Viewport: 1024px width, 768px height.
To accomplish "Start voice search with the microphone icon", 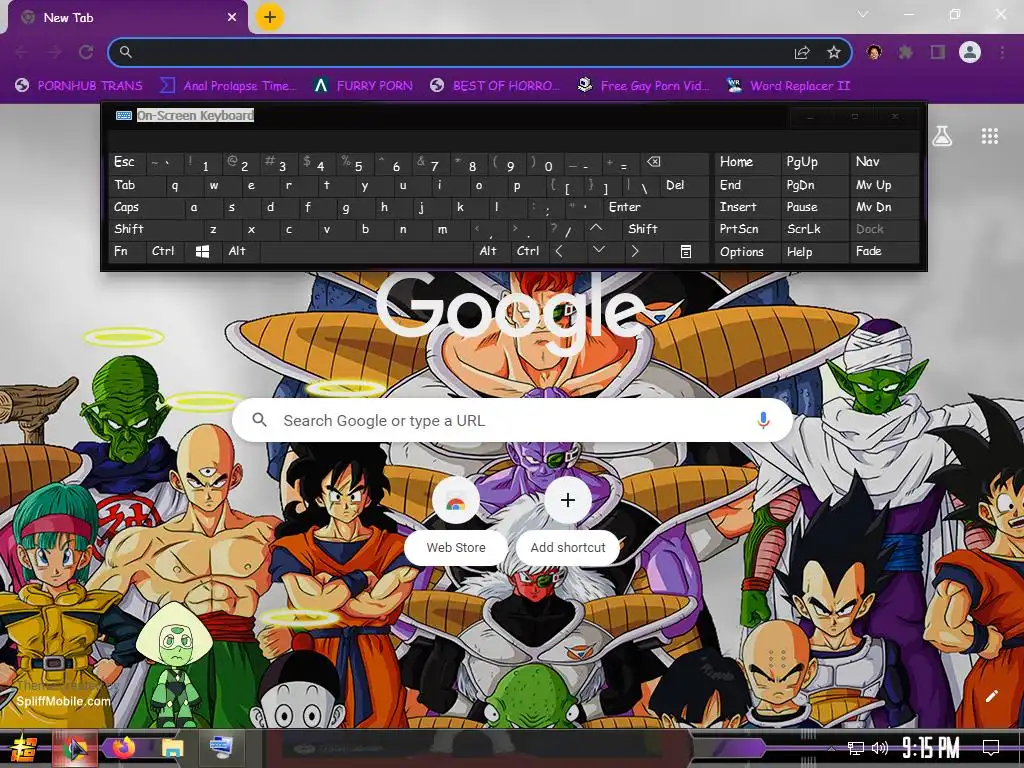I will click(763, 420).
